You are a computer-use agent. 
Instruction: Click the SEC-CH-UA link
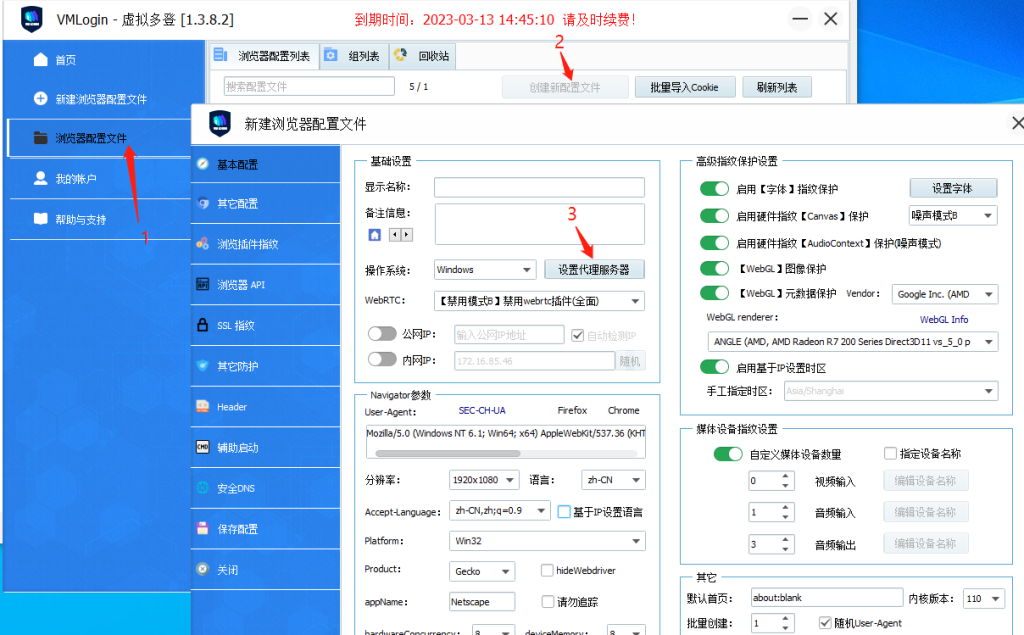[x=482, y=410]
